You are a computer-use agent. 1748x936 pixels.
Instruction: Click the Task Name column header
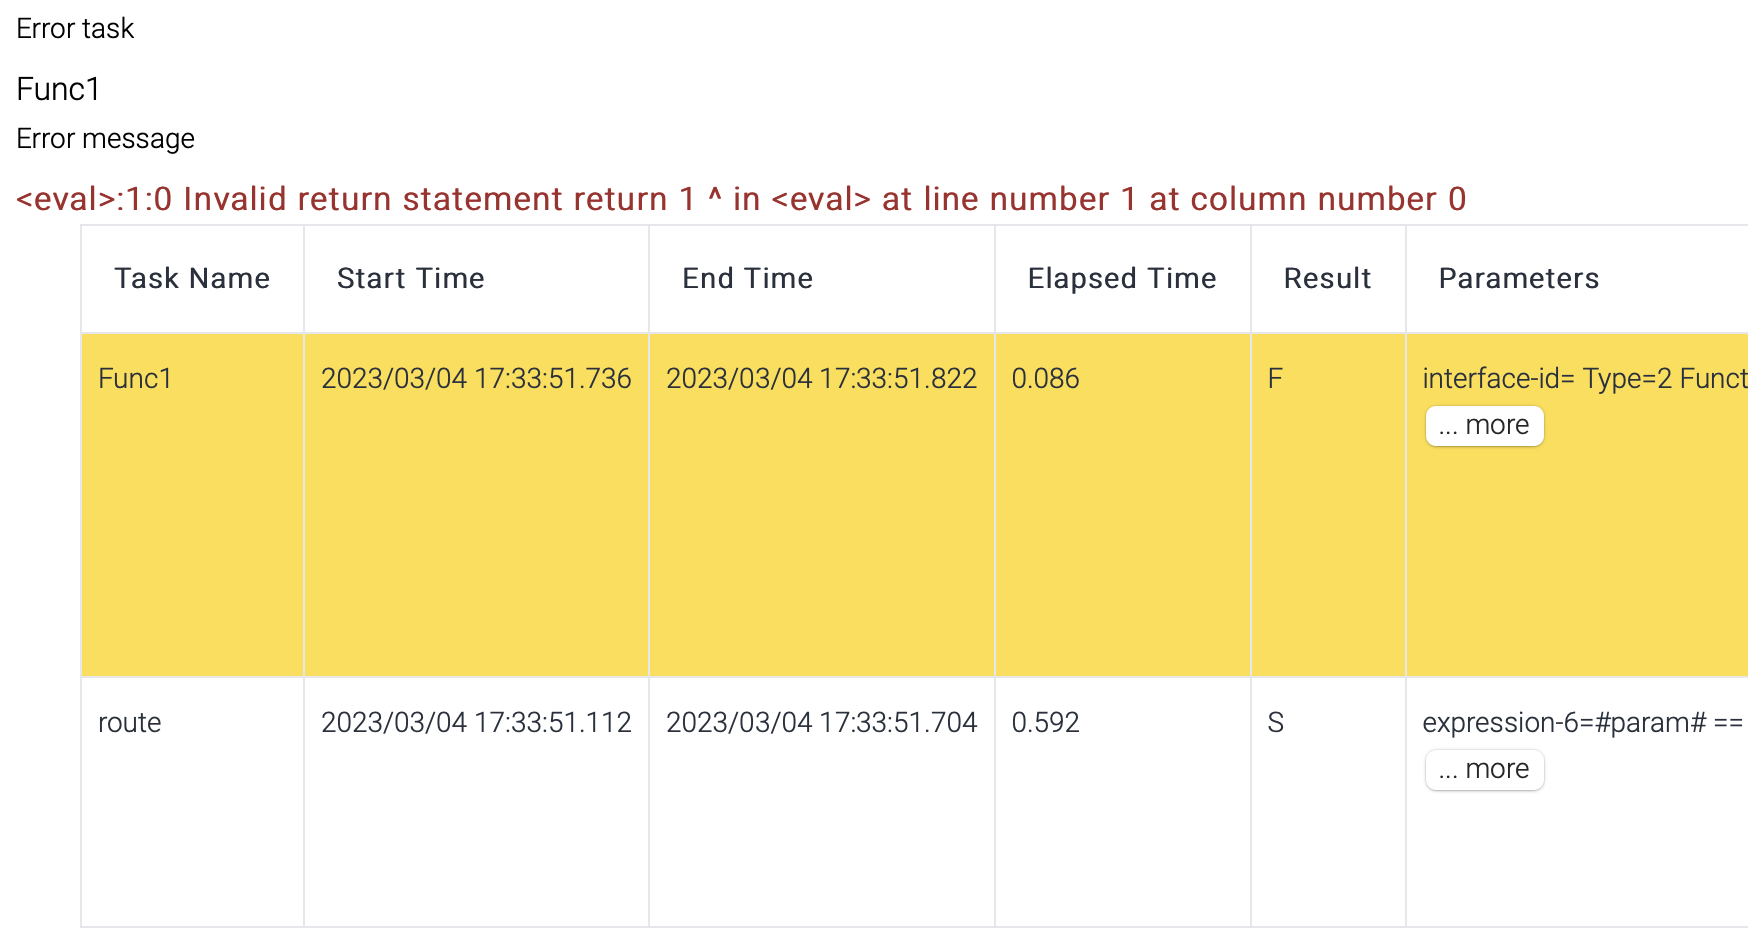tap(192, 279)
